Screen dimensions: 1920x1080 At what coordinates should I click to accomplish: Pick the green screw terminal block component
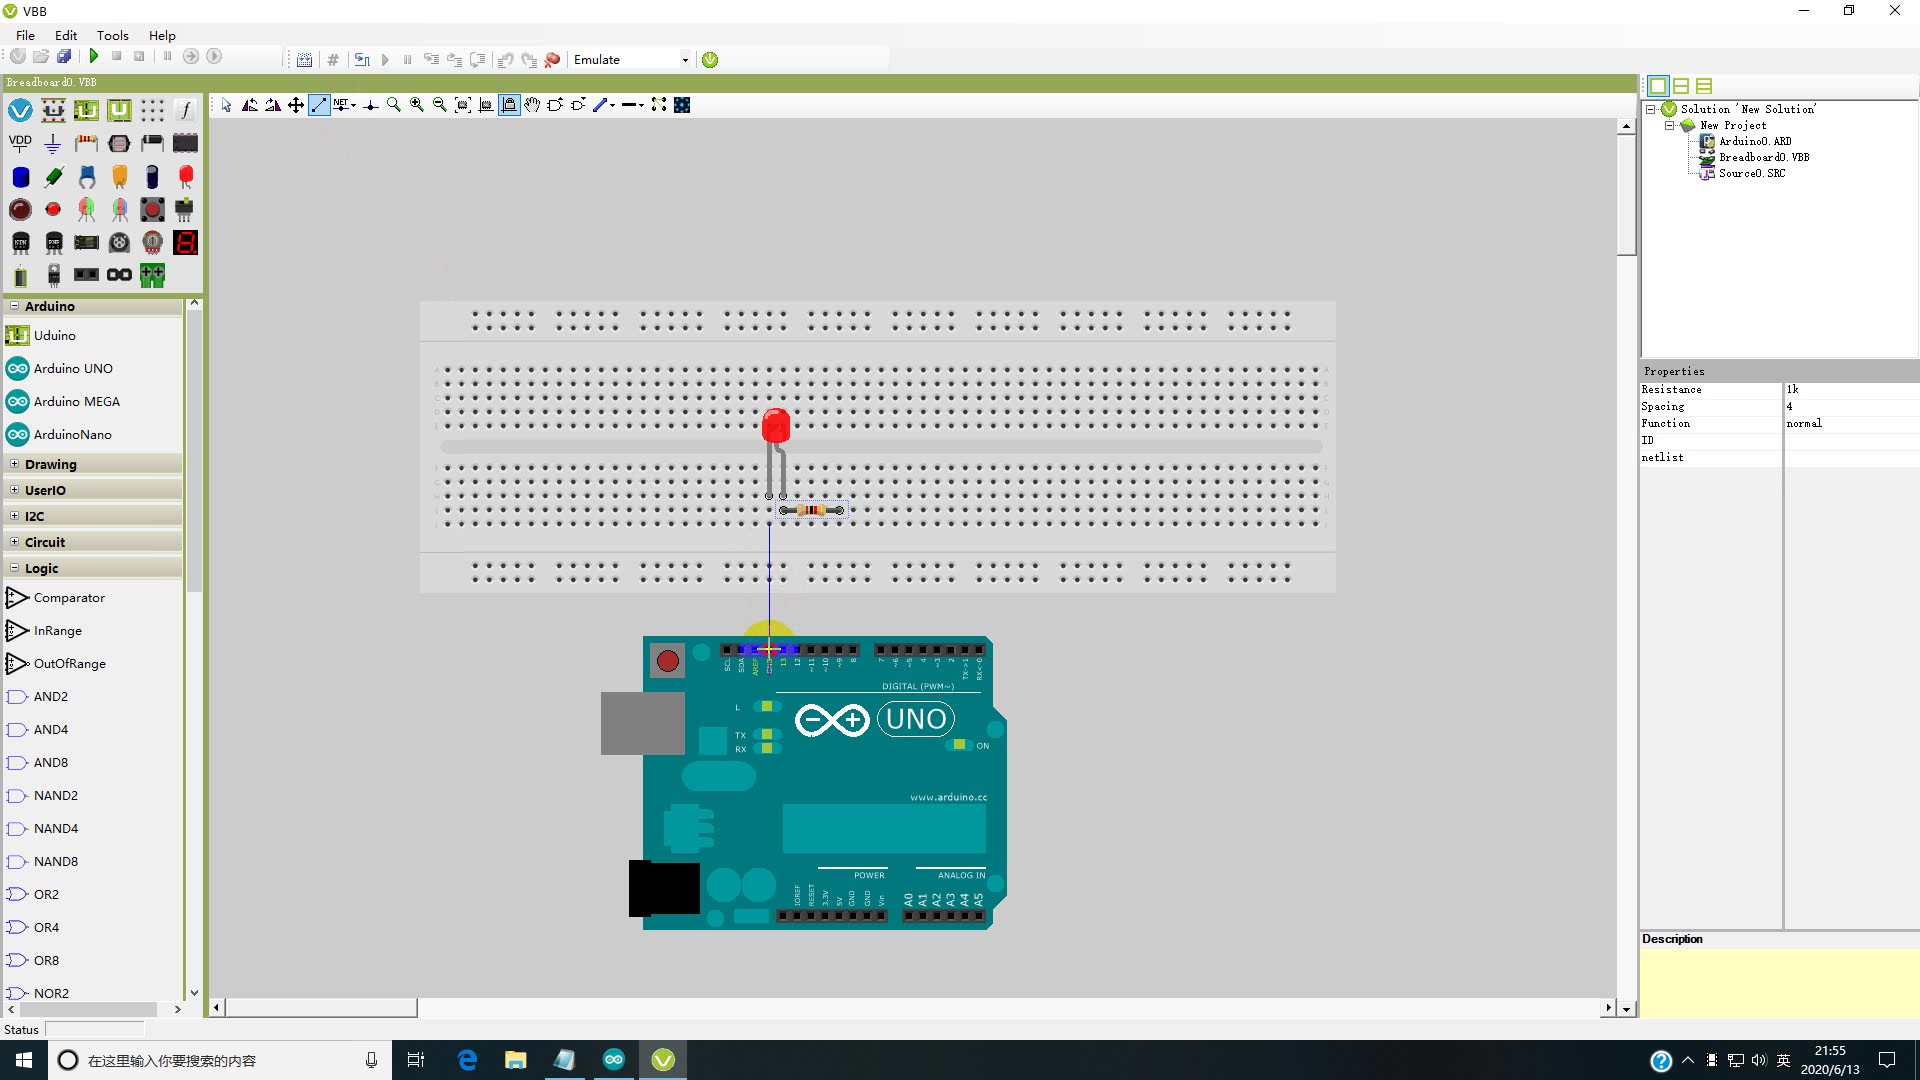152,275
